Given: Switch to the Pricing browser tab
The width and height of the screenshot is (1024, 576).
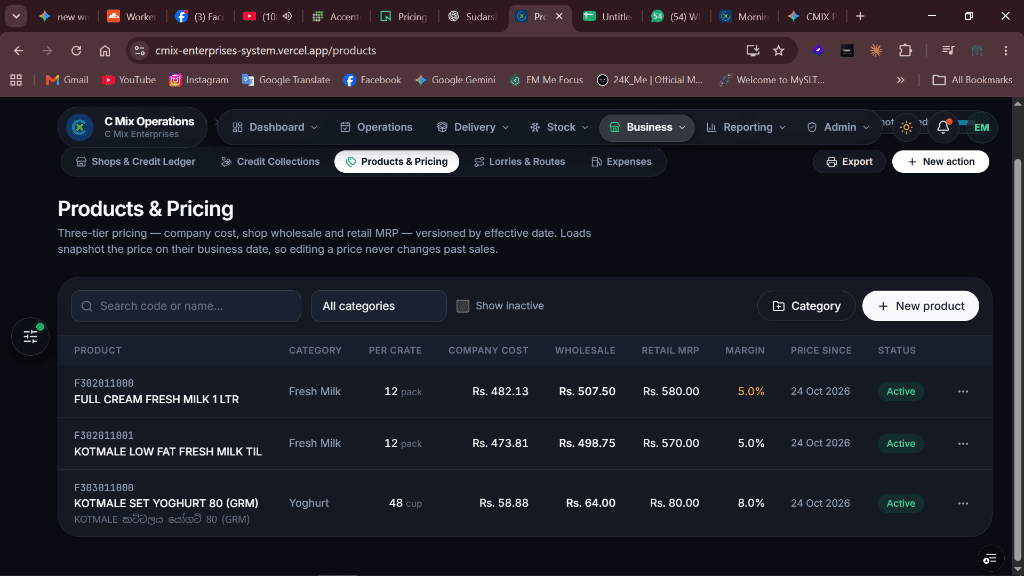Looking at the screenshot, I should 405,16.
